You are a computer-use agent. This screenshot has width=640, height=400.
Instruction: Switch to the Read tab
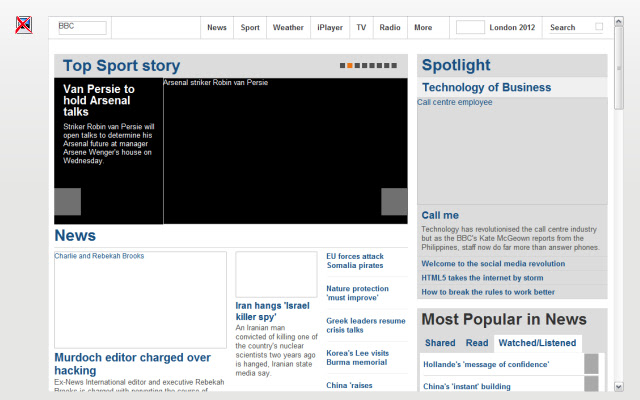click(477, 343)
